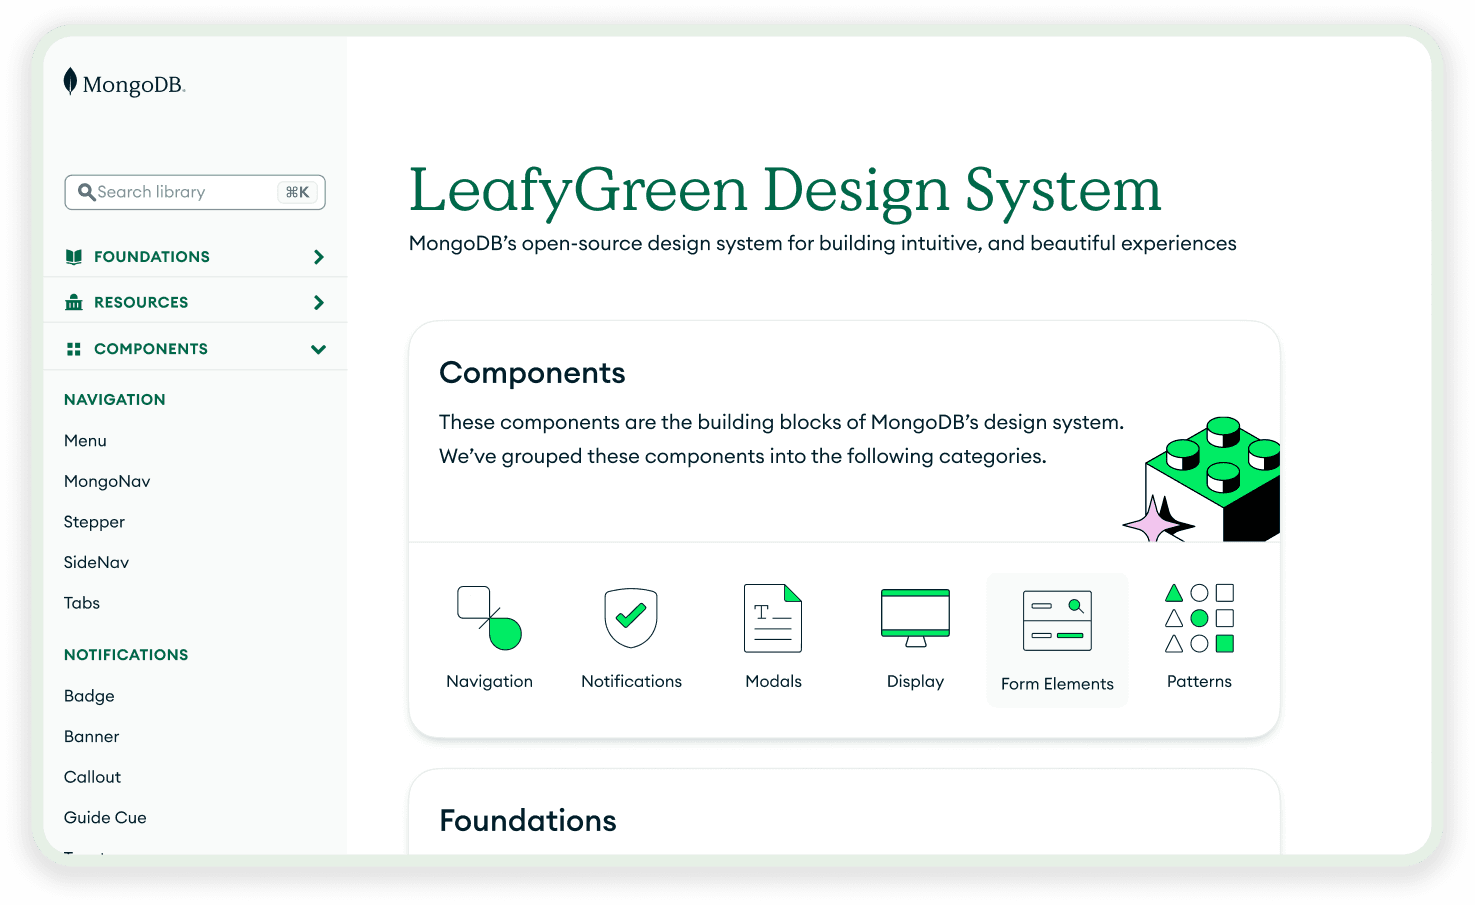
Task: Click the Resources building icon in sidebar
Action: coord(73,301)
